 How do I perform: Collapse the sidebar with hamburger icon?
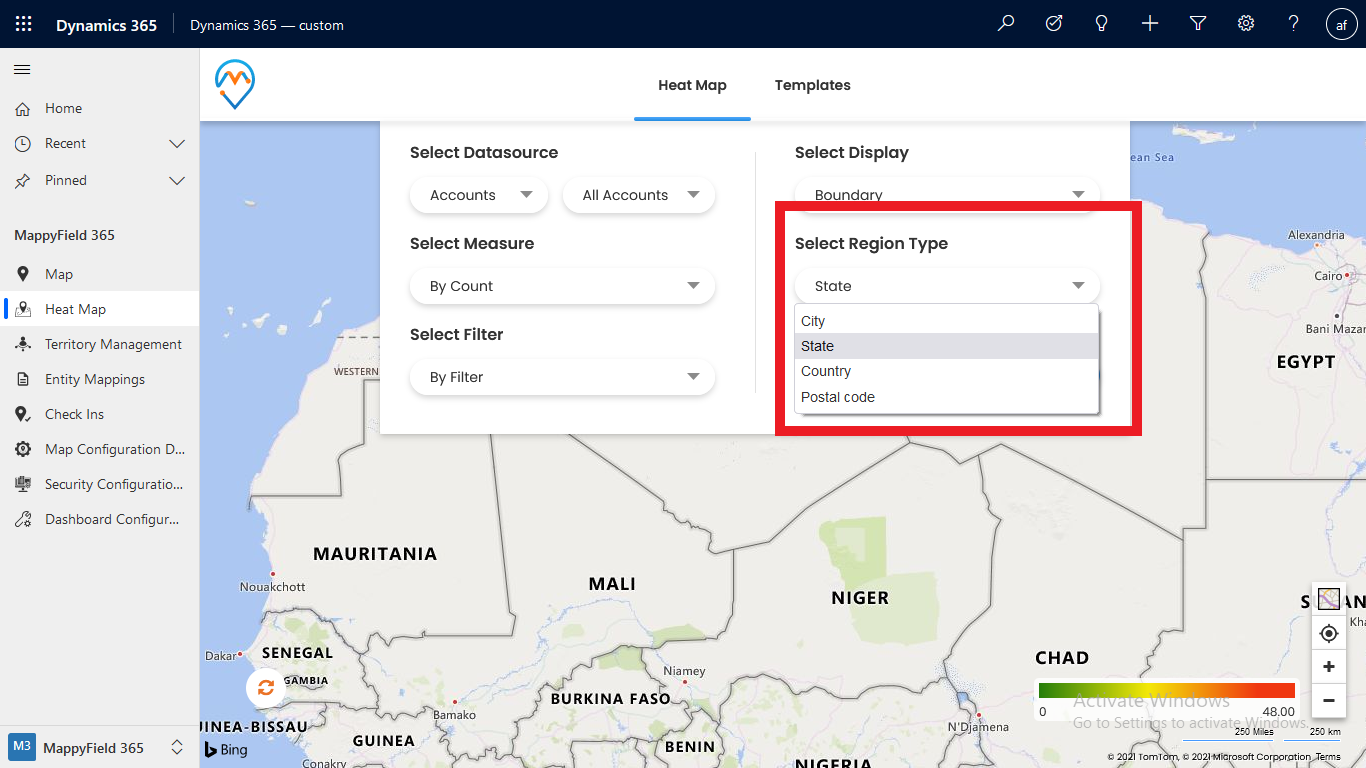tap(22, 70)
